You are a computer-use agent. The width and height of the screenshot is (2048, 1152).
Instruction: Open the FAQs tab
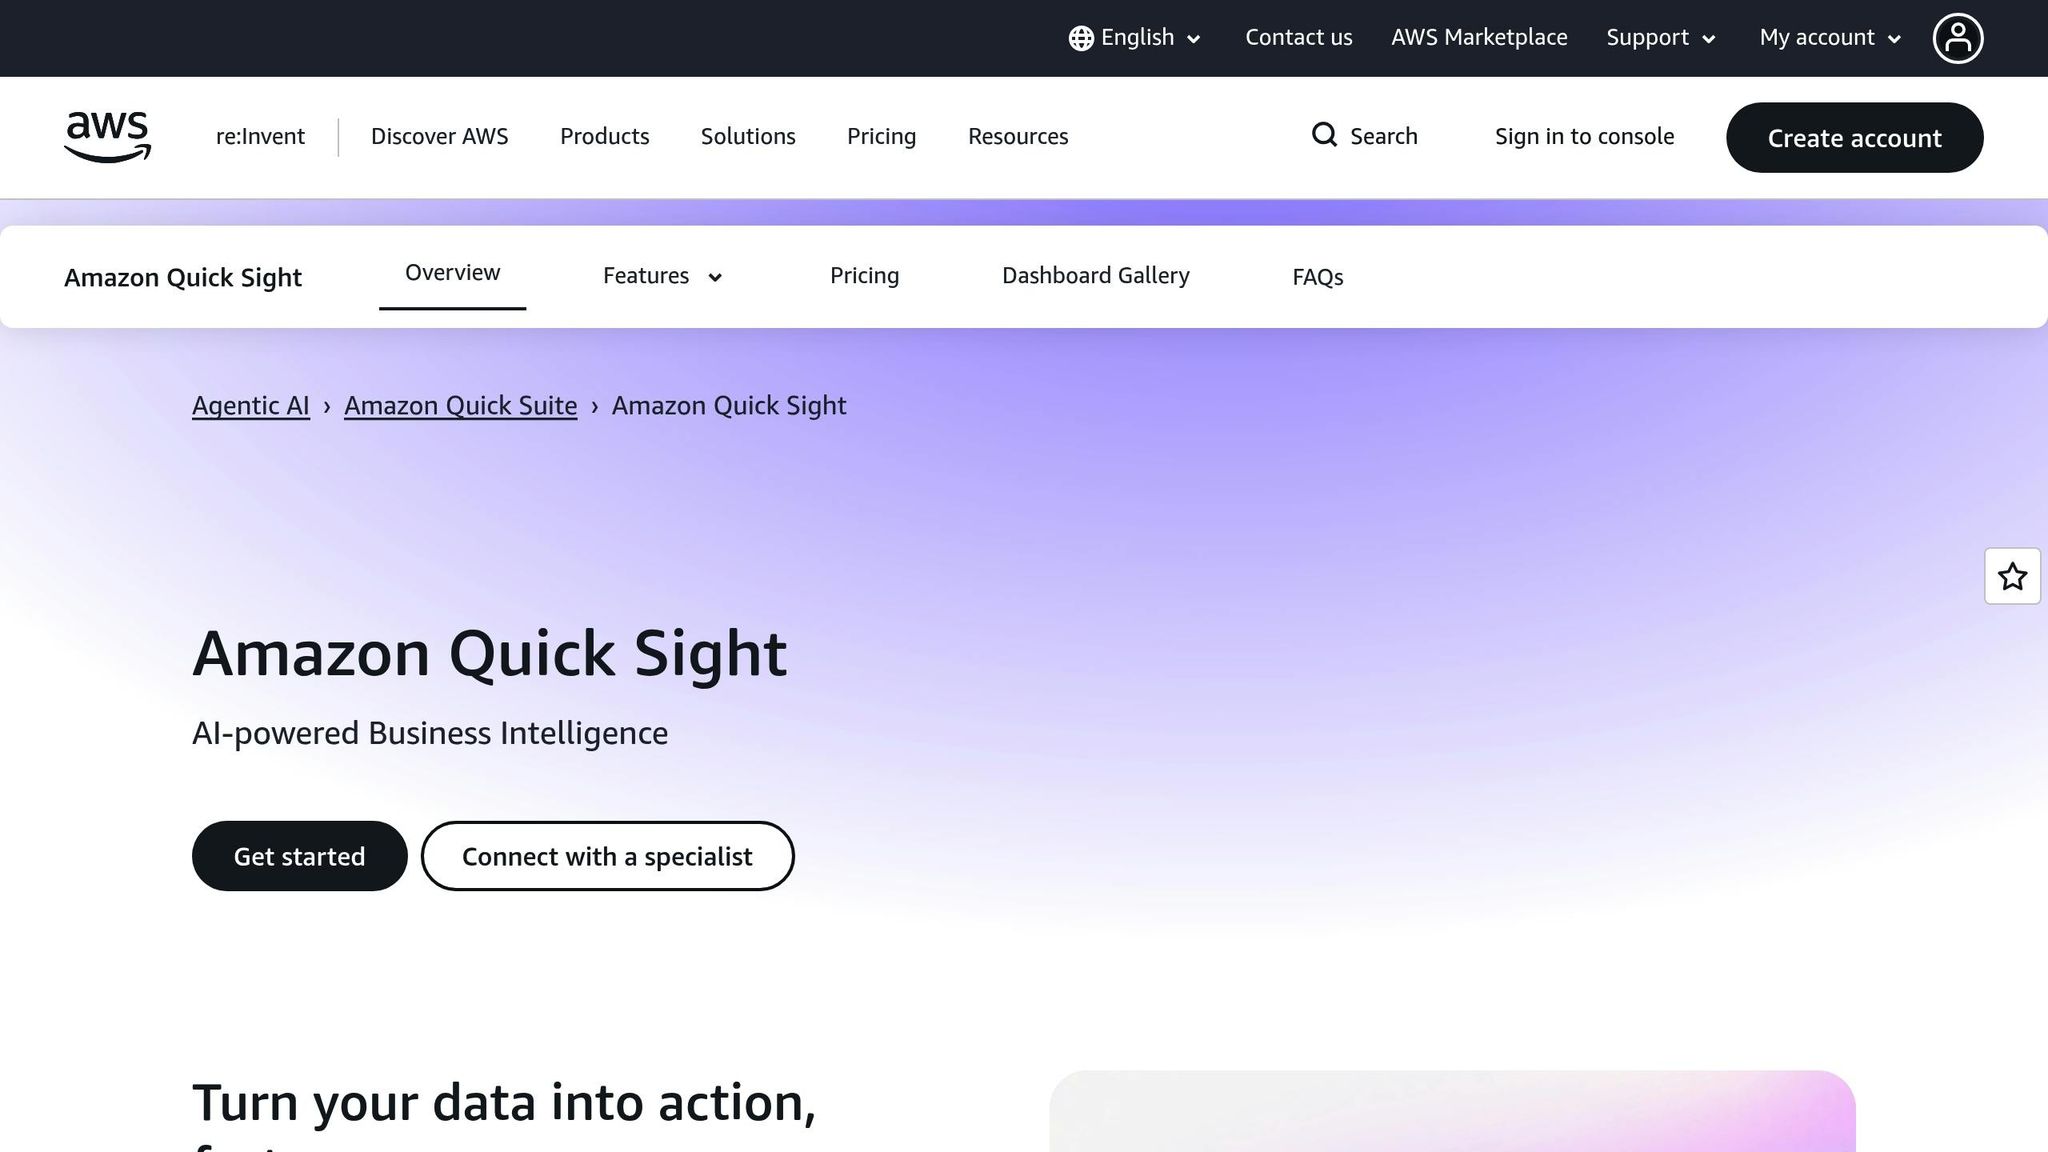pyautogui.click(x=1317, y=277)
